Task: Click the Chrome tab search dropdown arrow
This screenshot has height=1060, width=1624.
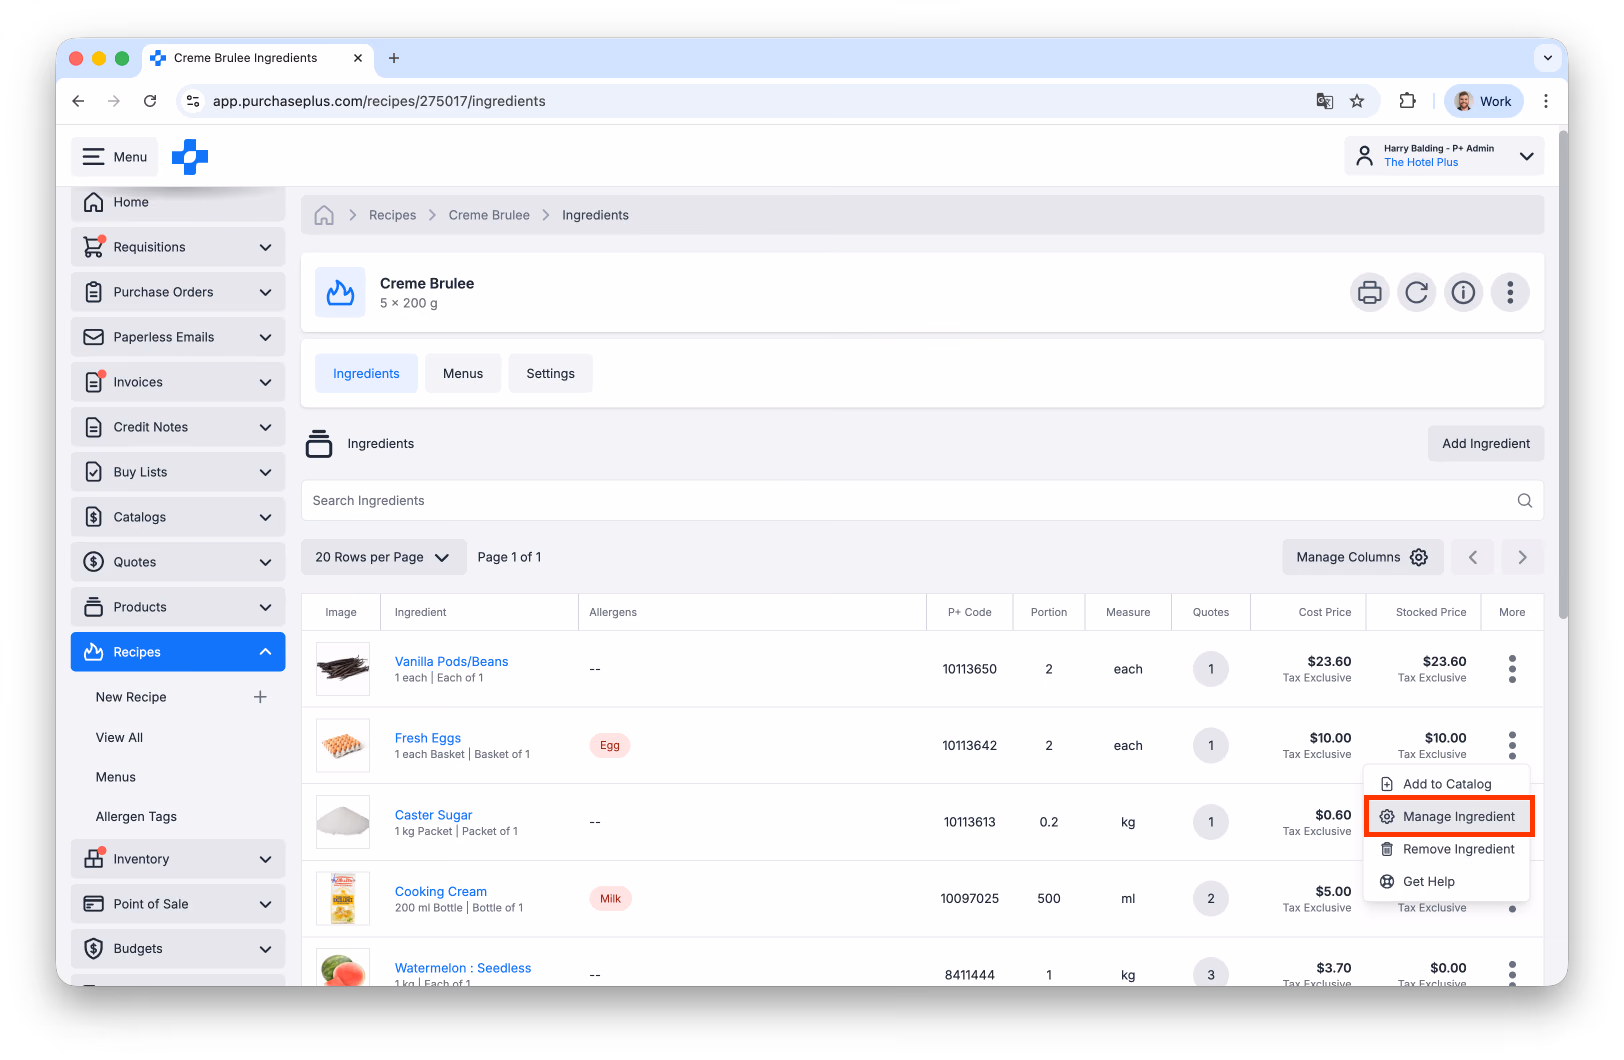Action: pyautogui.click(x=1548, y=58)
